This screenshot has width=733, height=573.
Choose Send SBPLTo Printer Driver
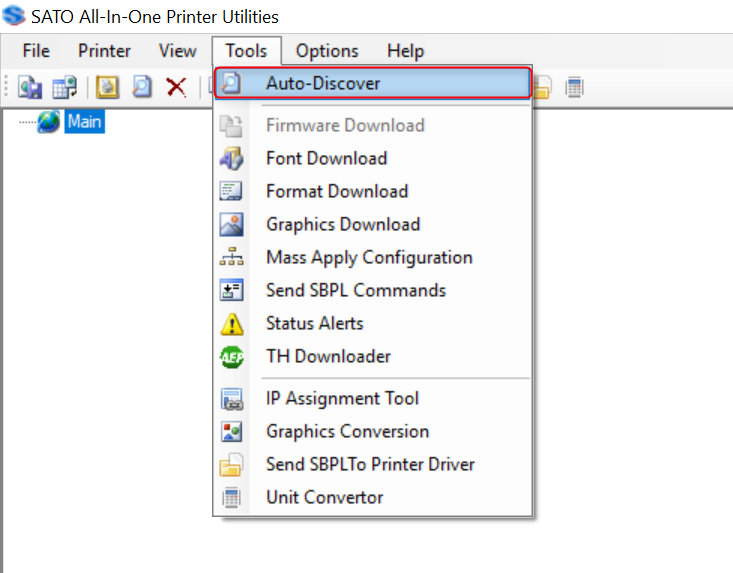[370, 464]
